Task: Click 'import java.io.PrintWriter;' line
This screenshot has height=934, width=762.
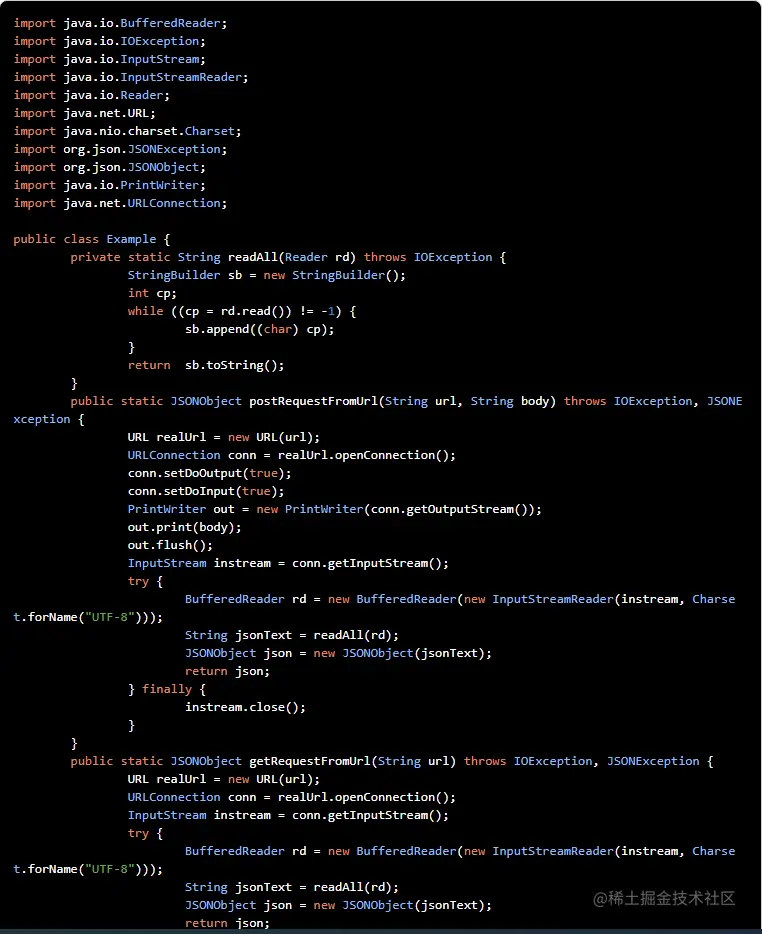Action: [110, 185]
